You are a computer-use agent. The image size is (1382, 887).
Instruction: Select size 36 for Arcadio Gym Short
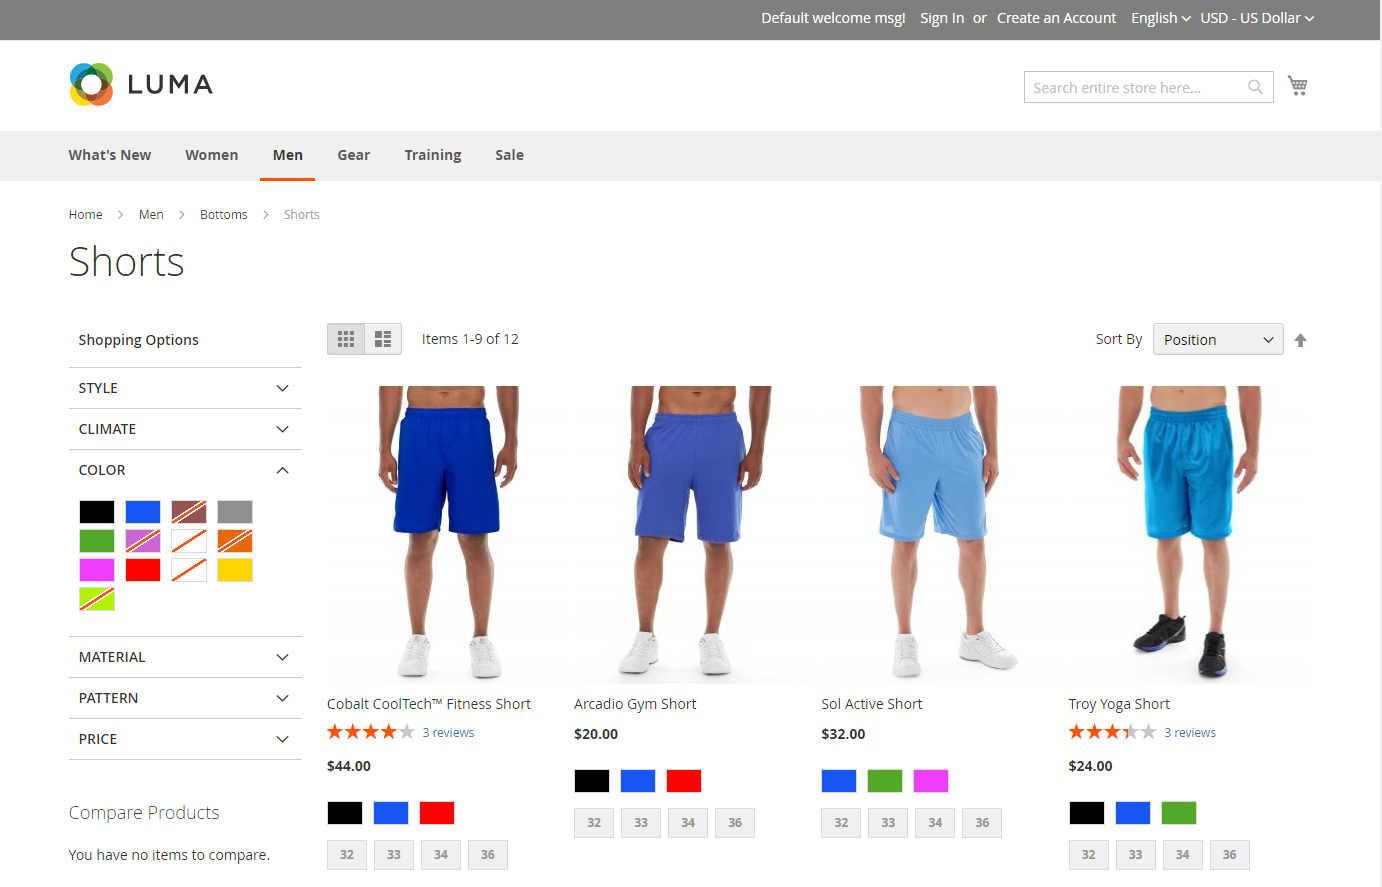pyautogui.click(x=735, y=823)
